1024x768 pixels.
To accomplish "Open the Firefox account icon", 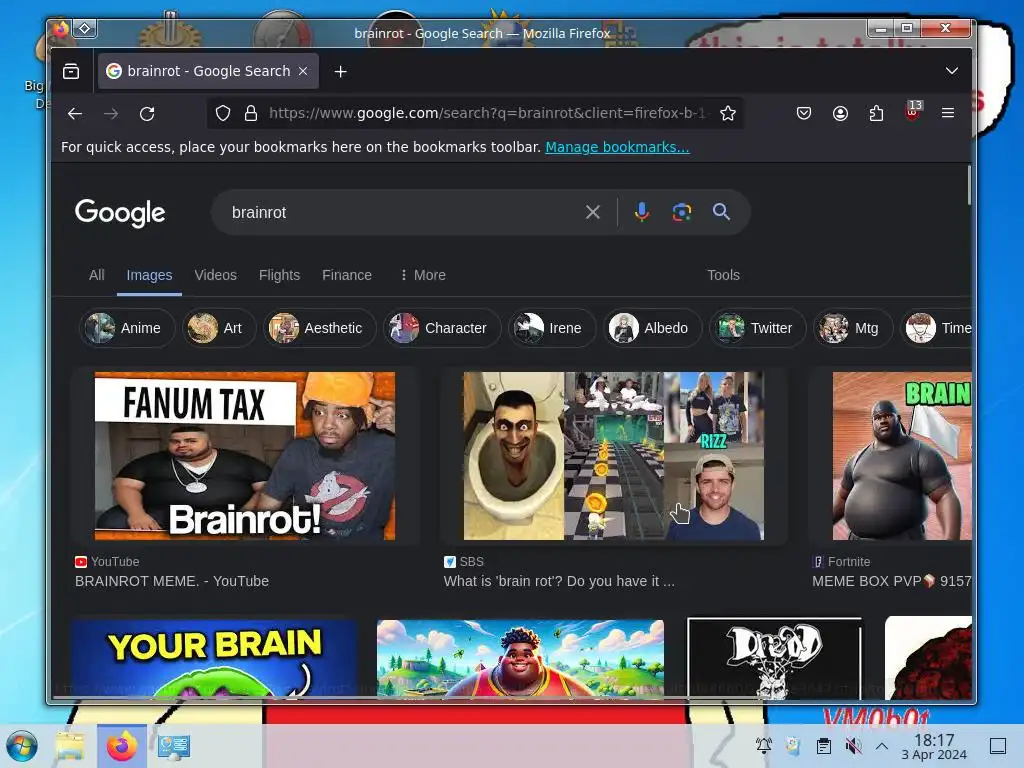I will 840,114.
